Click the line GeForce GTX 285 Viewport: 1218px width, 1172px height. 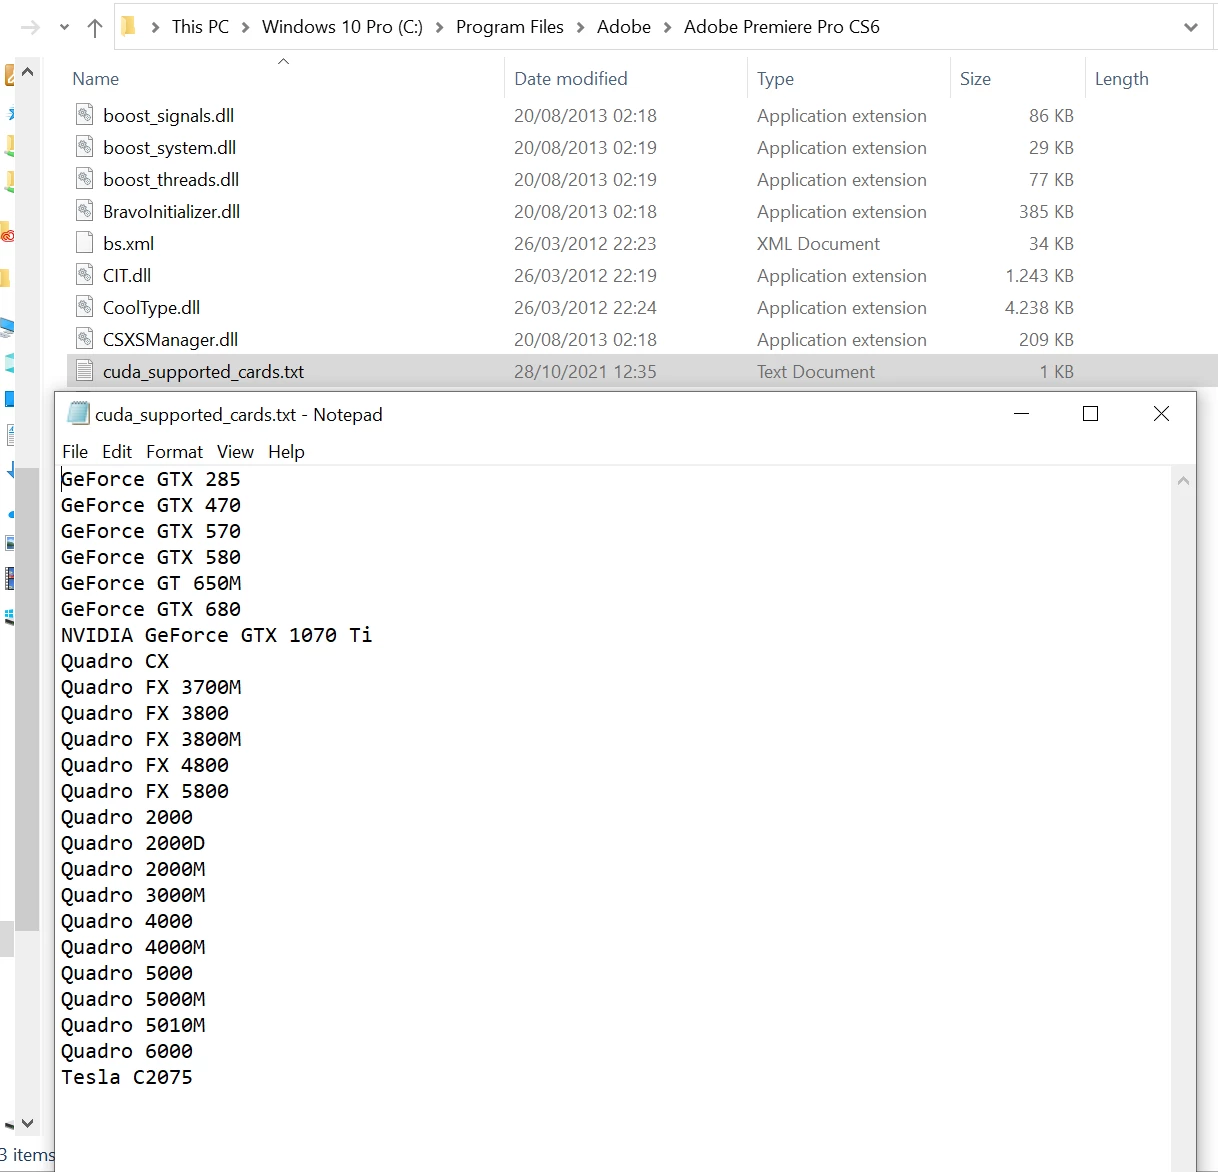(151, 479)
